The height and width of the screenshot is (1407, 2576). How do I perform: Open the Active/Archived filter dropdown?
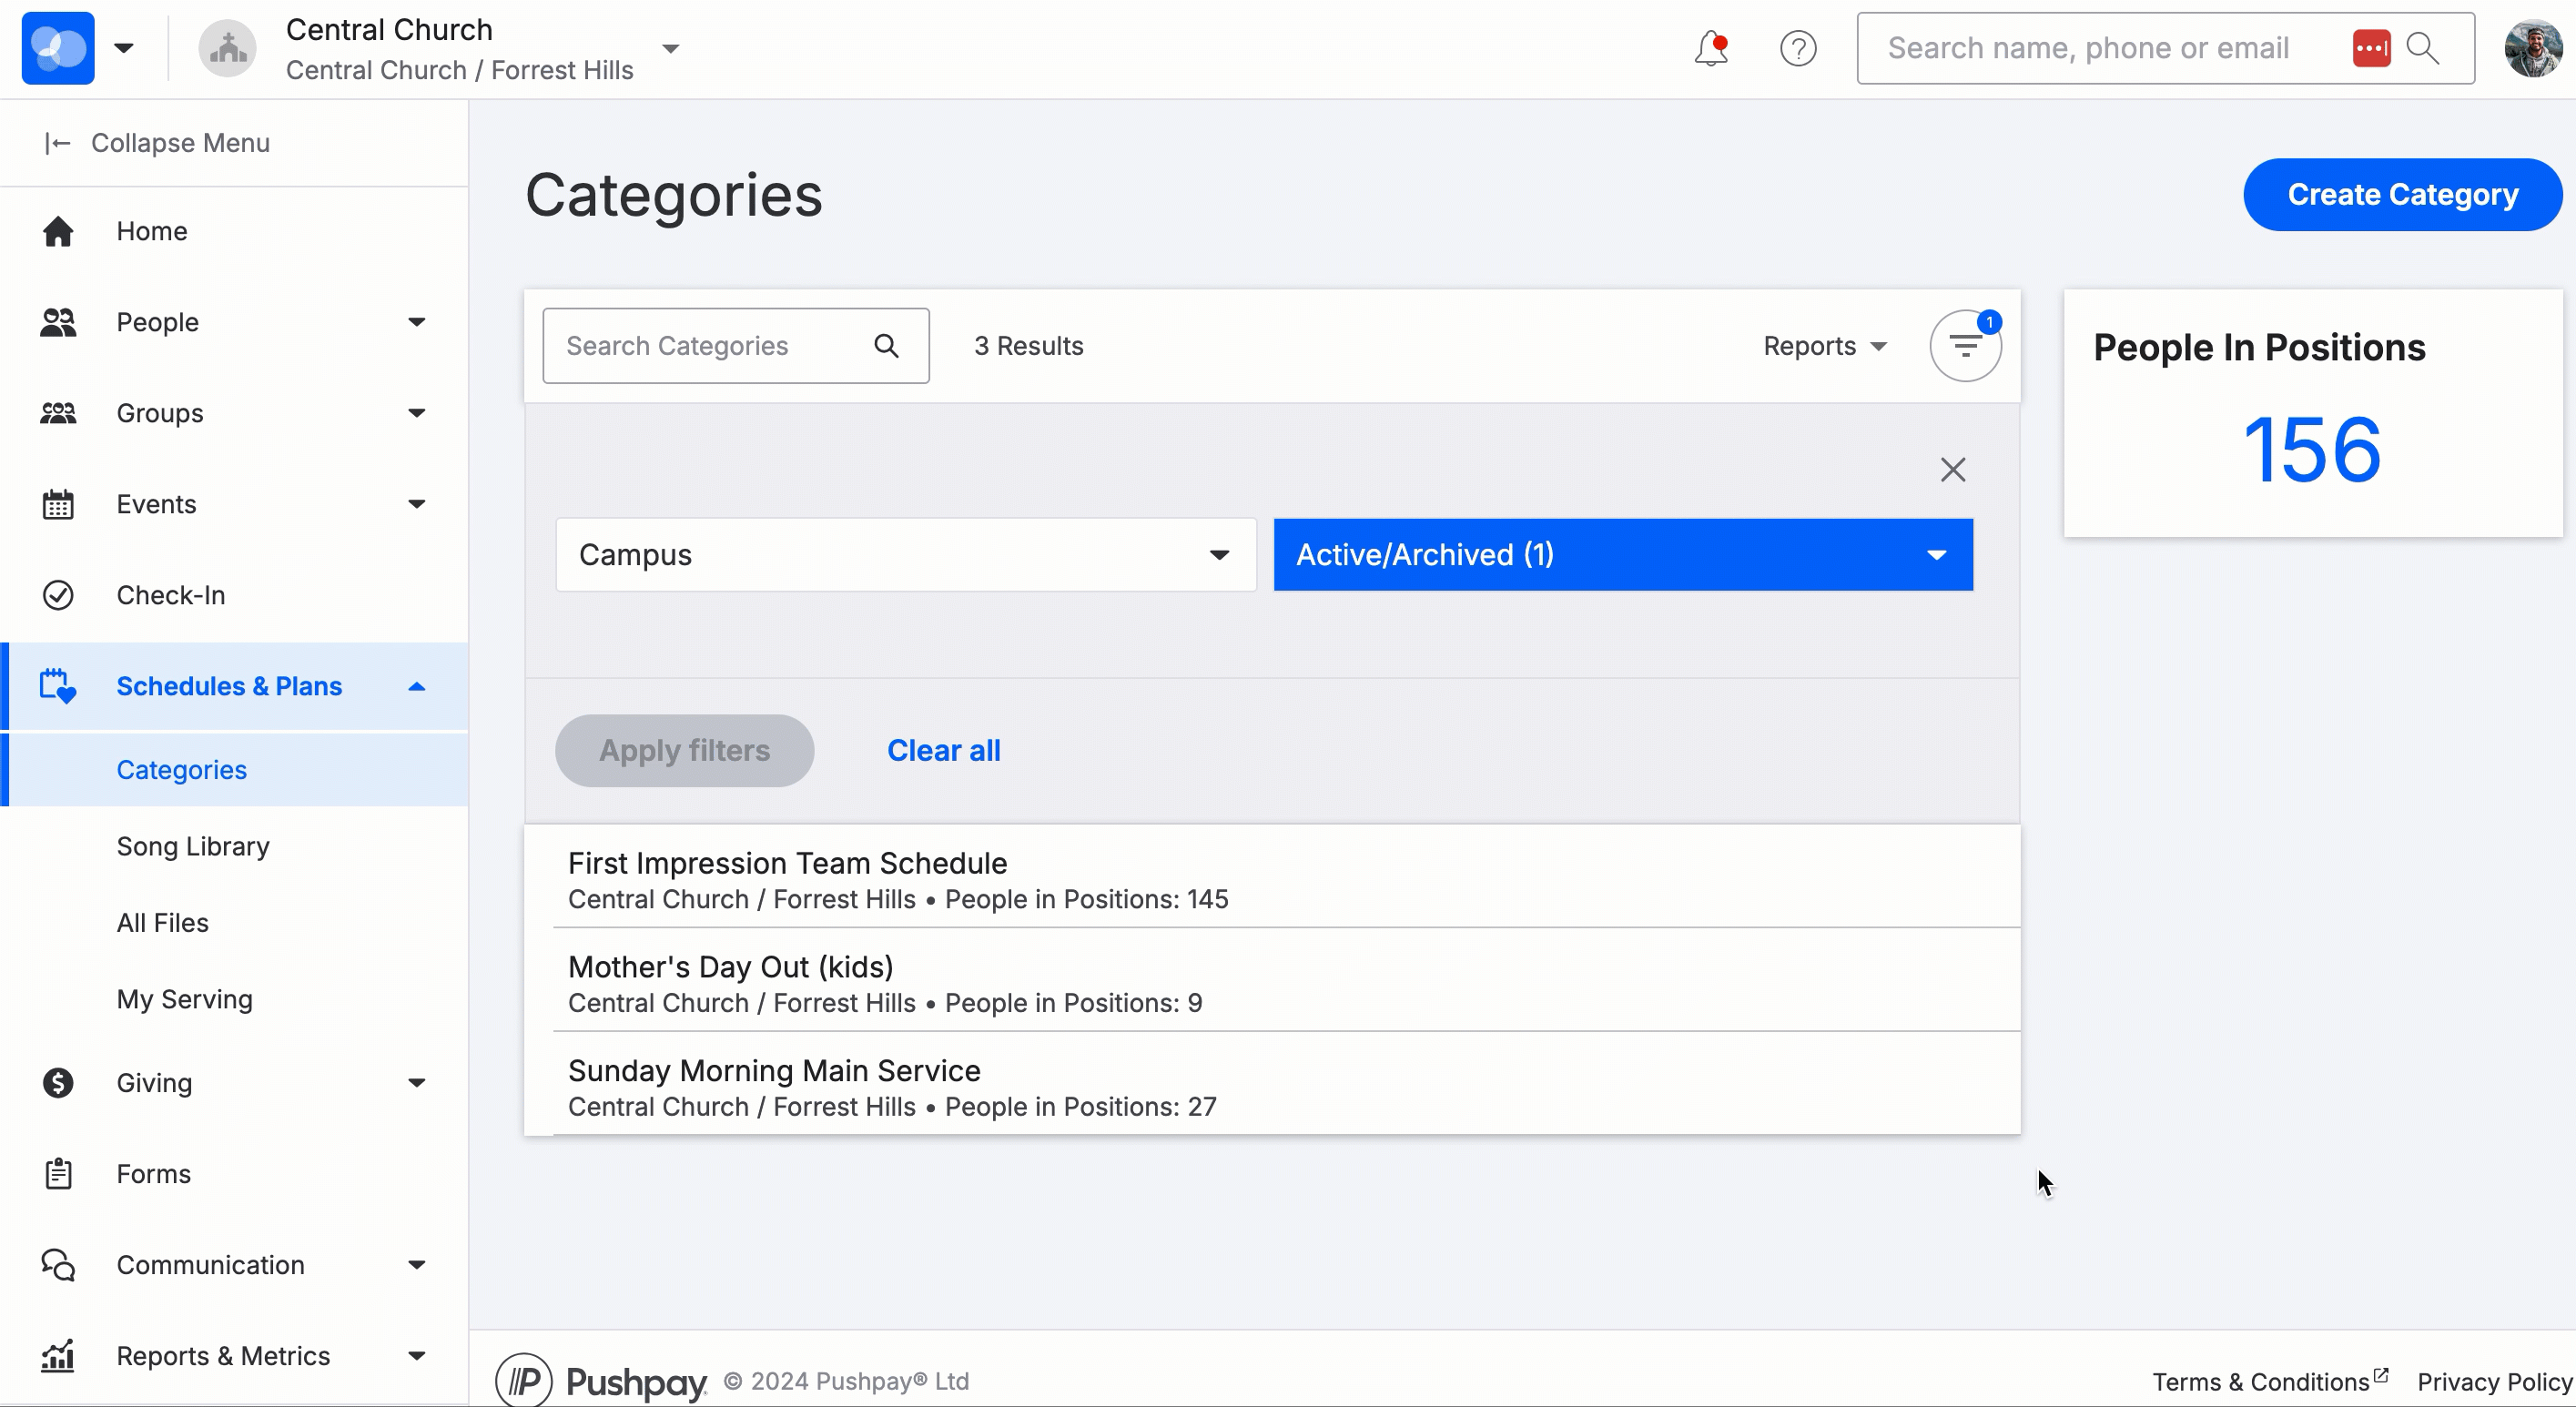point(1623,555)
